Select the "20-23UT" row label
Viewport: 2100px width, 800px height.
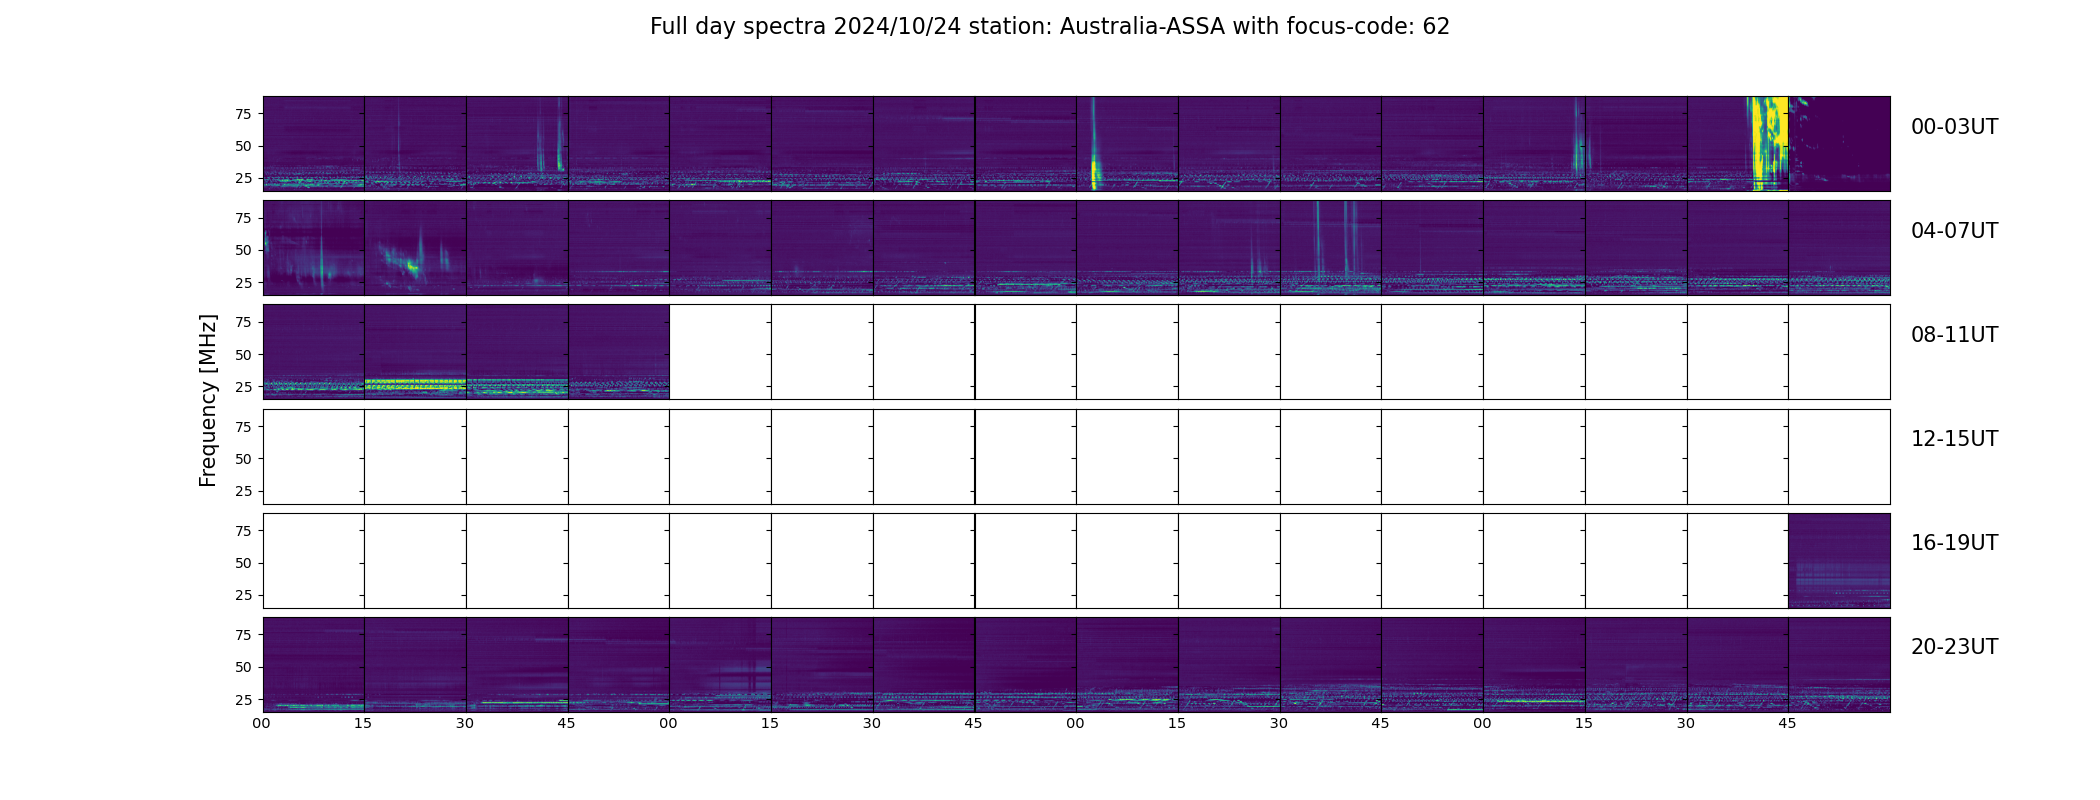pos(1954,647)
